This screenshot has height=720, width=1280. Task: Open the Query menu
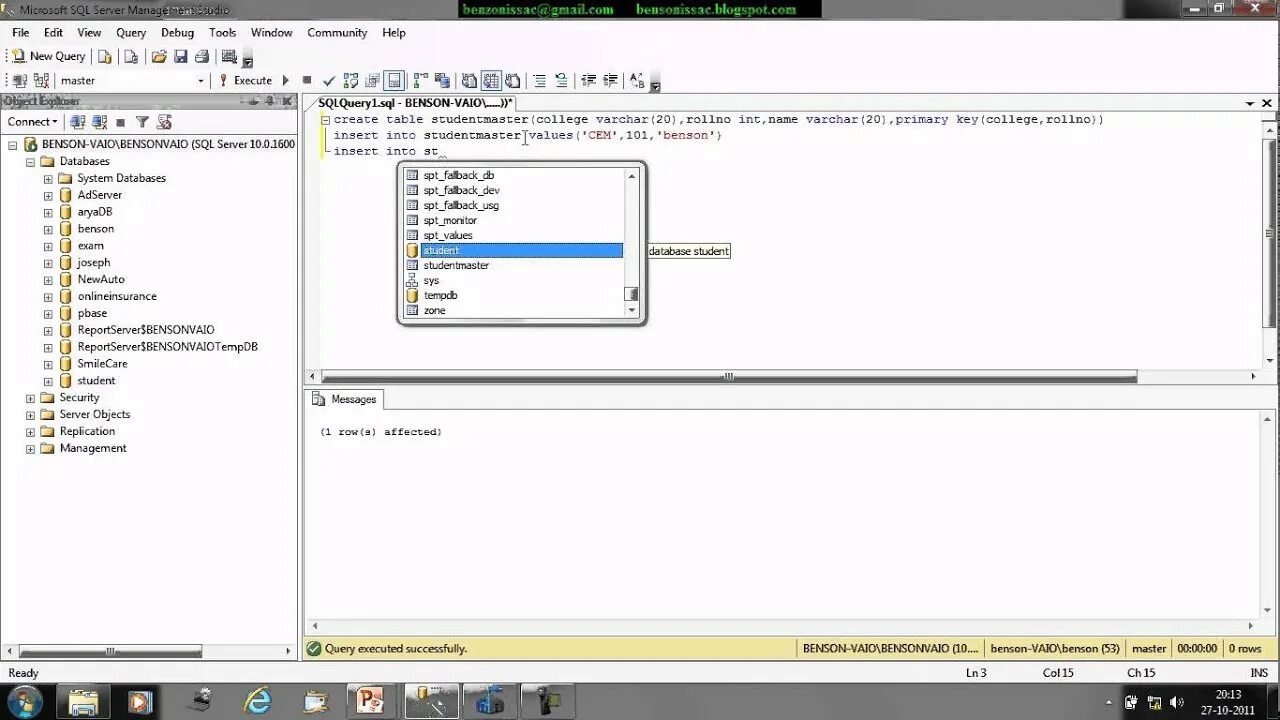131,33
